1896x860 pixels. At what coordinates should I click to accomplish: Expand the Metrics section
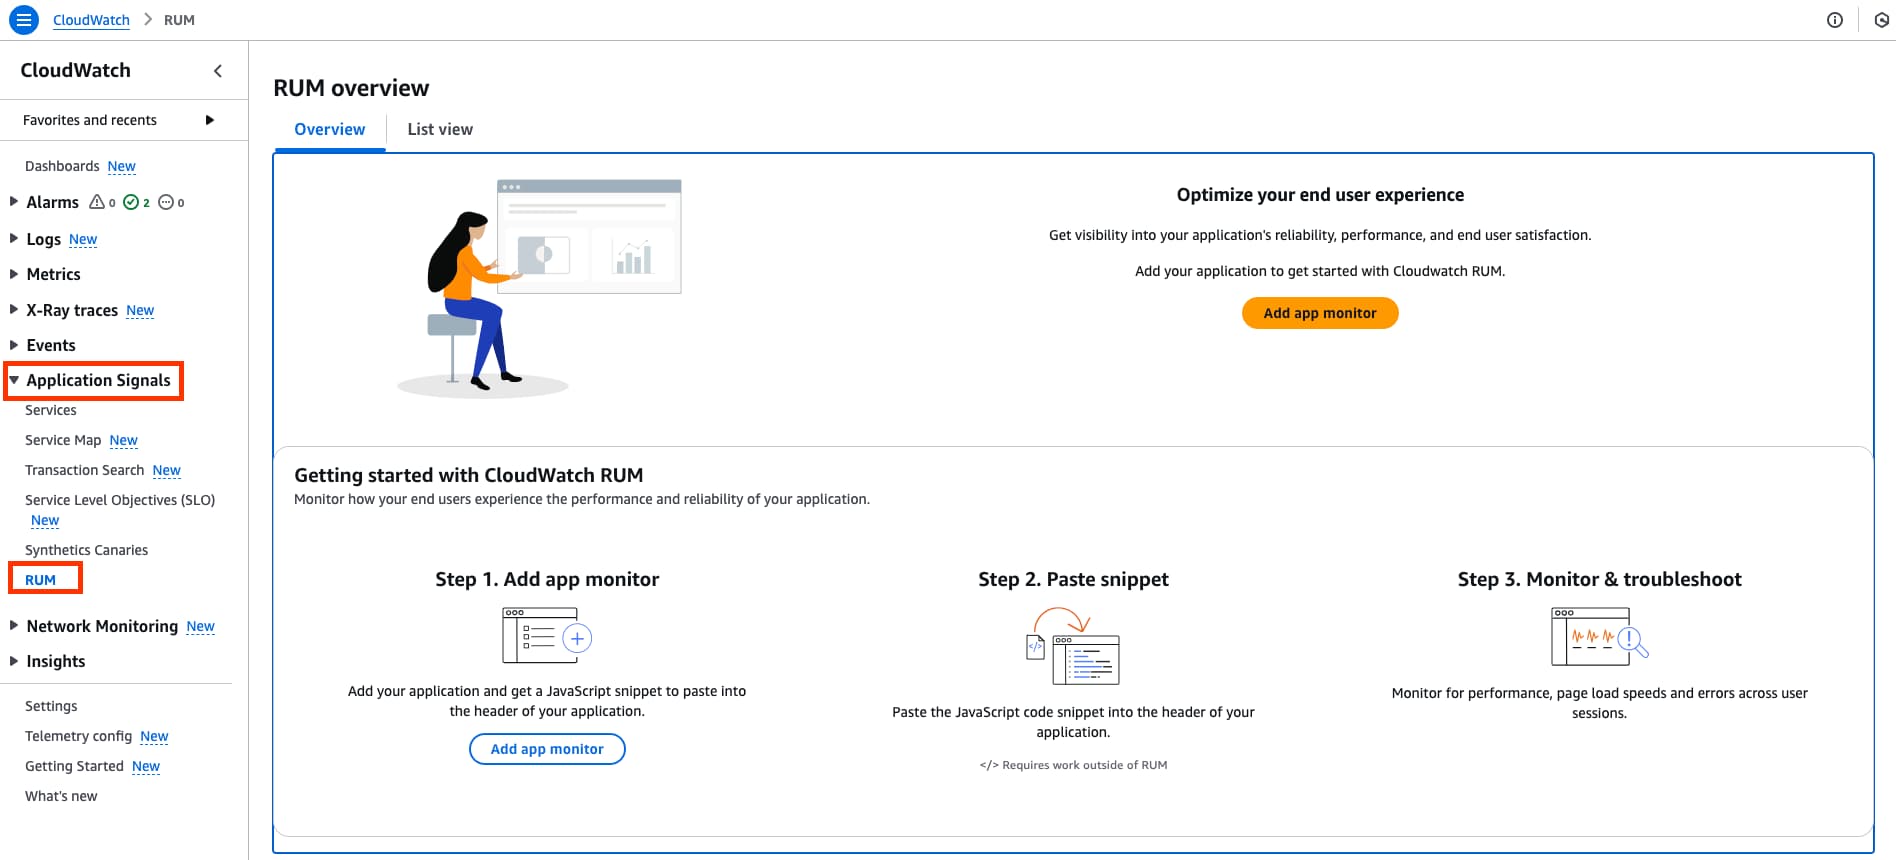tap(14, 273)
